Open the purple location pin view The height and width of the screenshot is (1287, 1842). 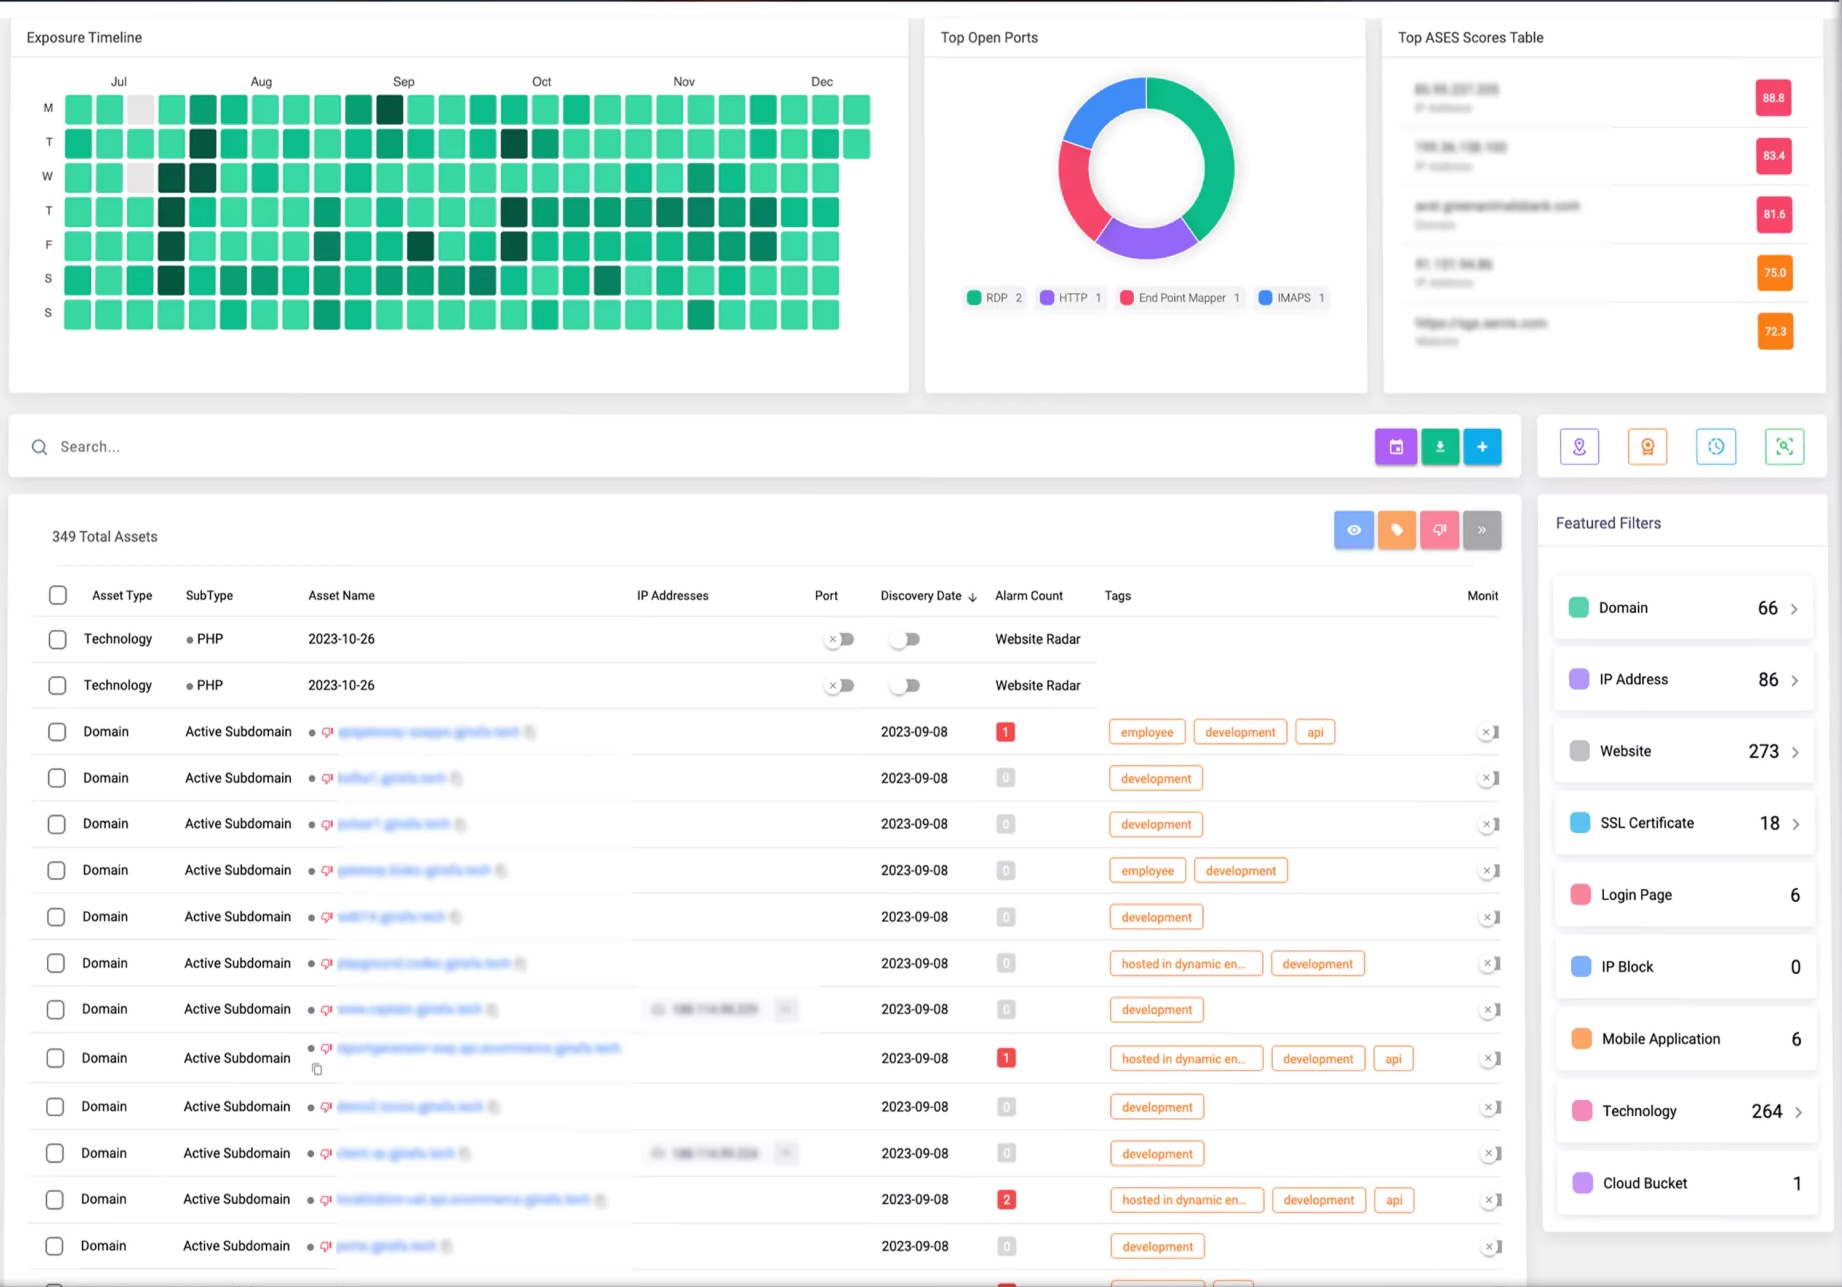(x=1580, y=447)
